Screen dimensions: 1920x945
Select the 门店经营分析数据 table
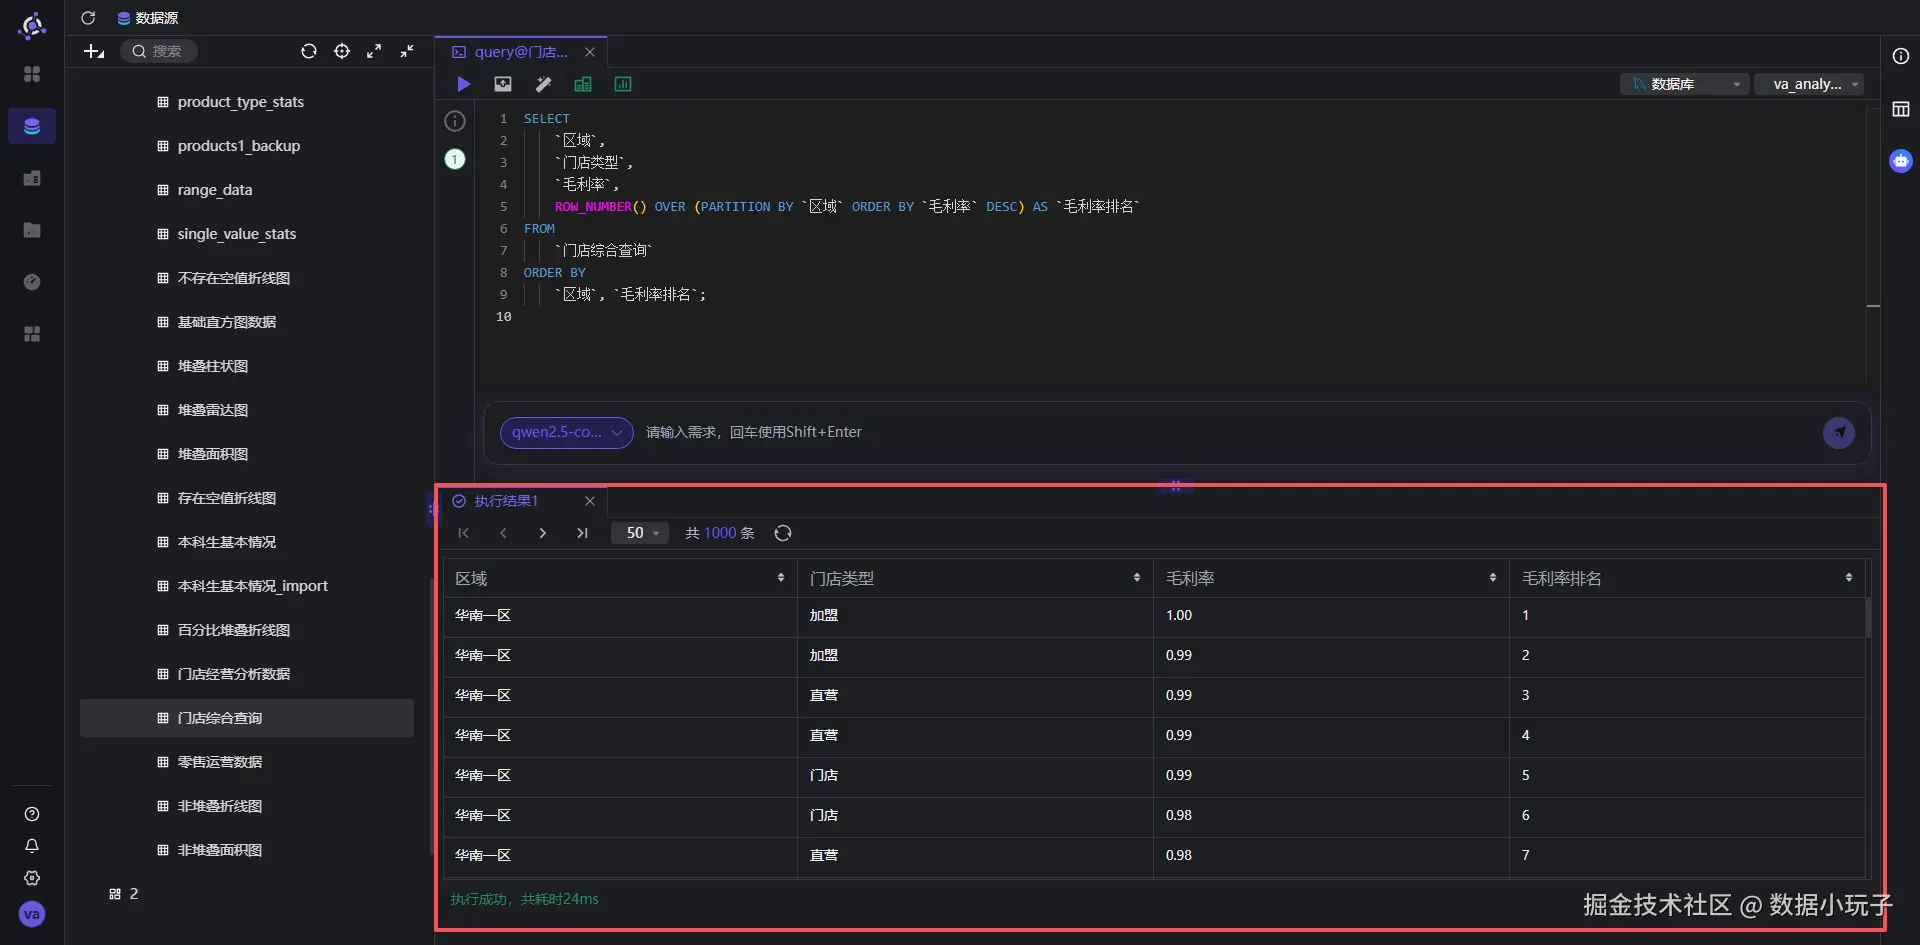234,674
